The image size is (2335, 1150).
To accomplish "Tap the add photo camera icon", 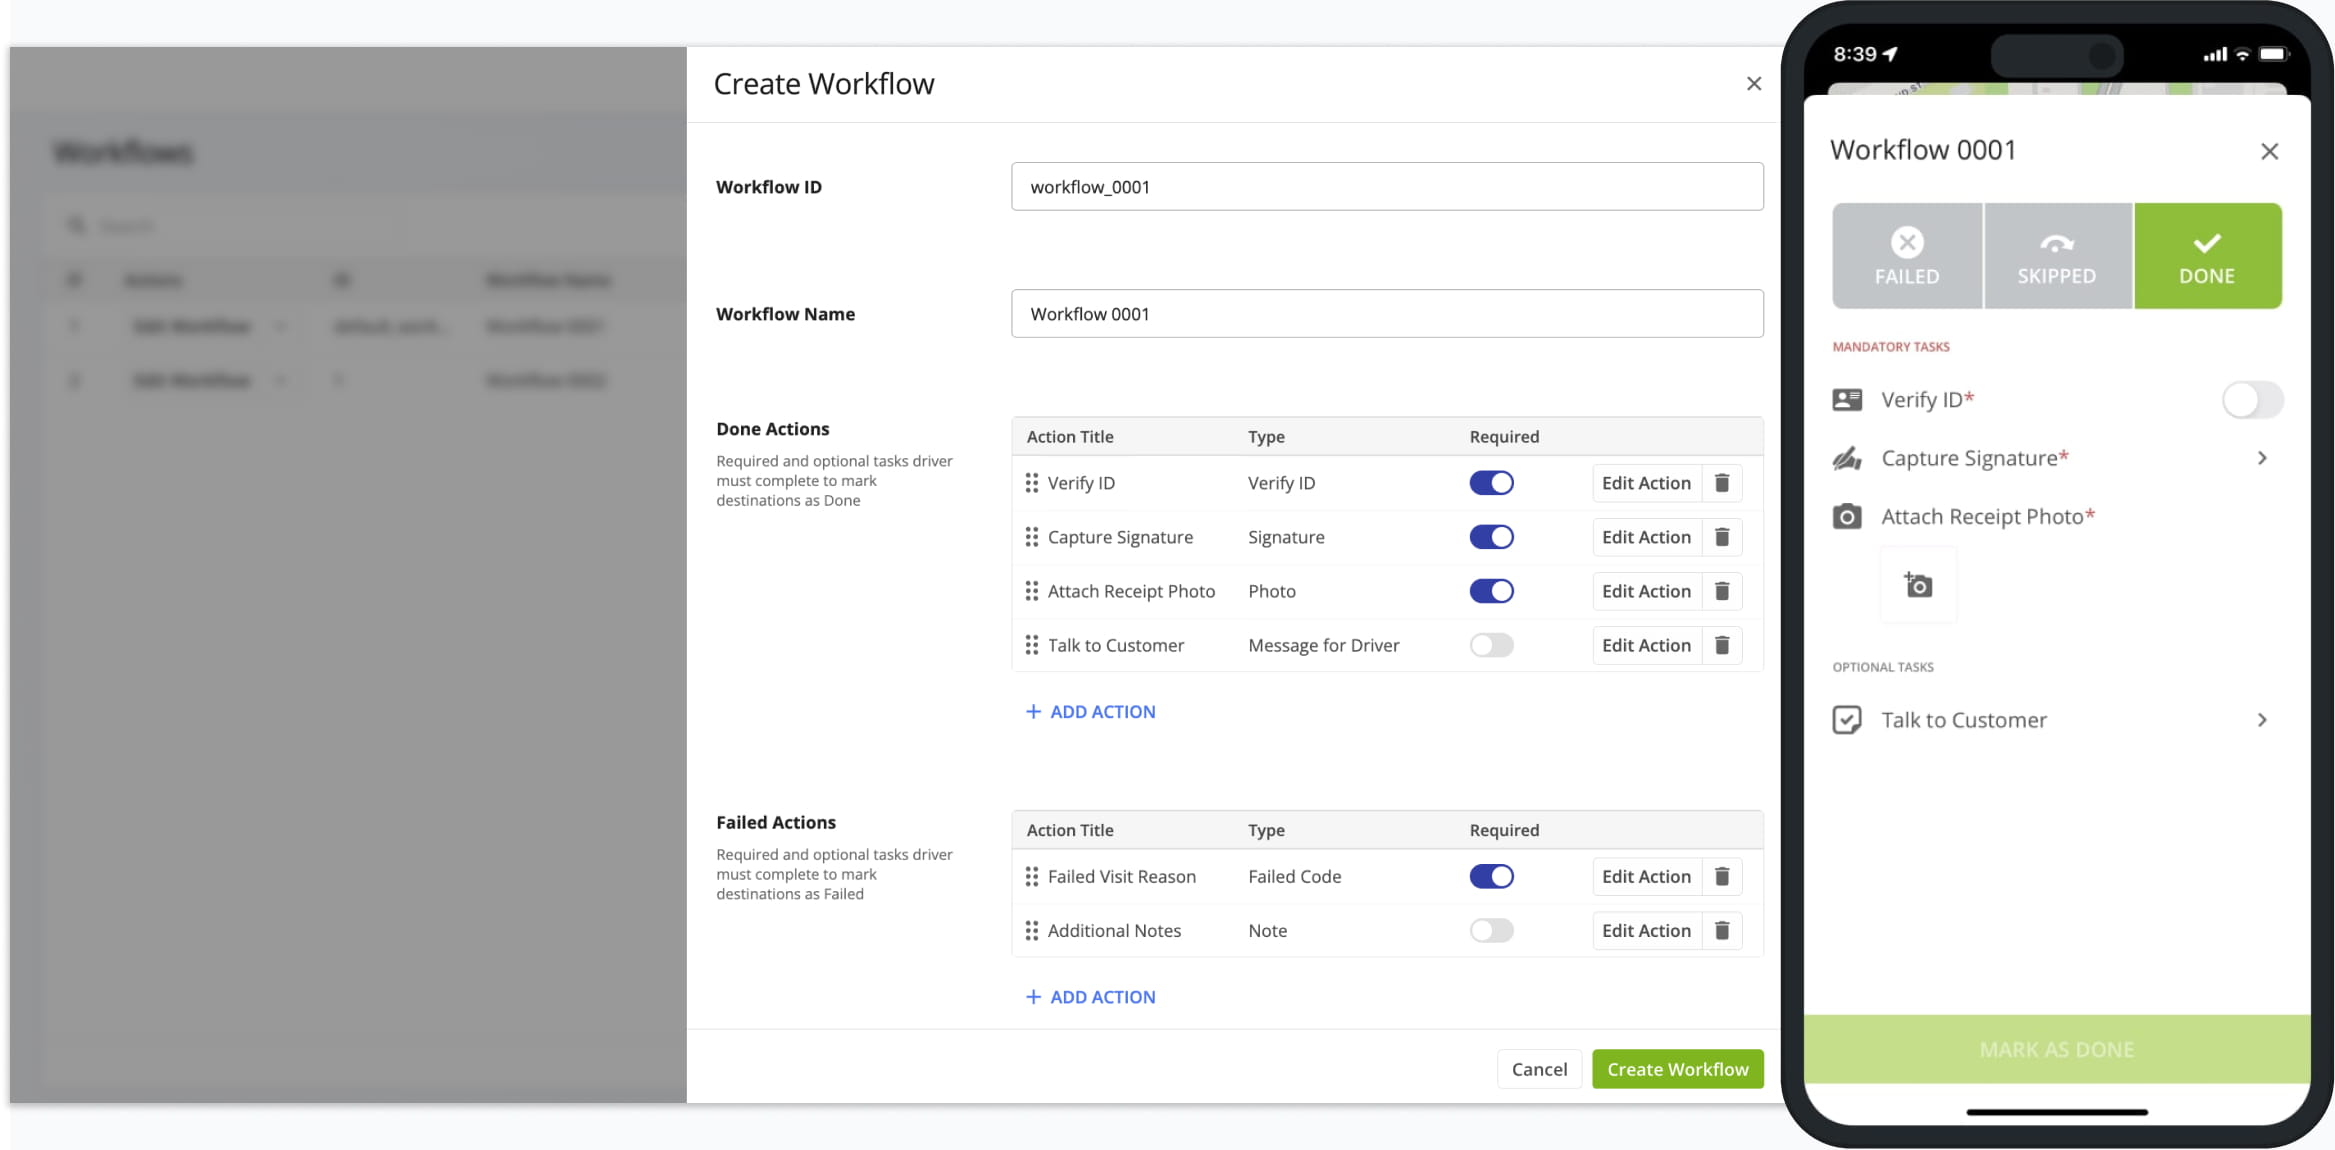I will [1917, 585].
